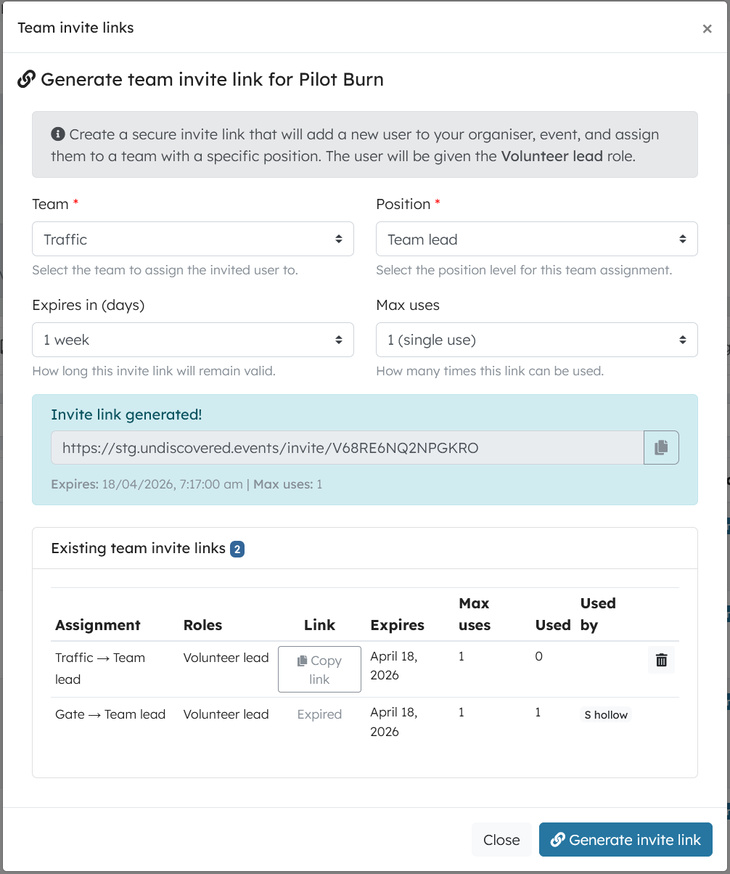Click the chain link icon beside the heading
The height and width of the screenshot is (874, 730).
[x=27, y=79]
